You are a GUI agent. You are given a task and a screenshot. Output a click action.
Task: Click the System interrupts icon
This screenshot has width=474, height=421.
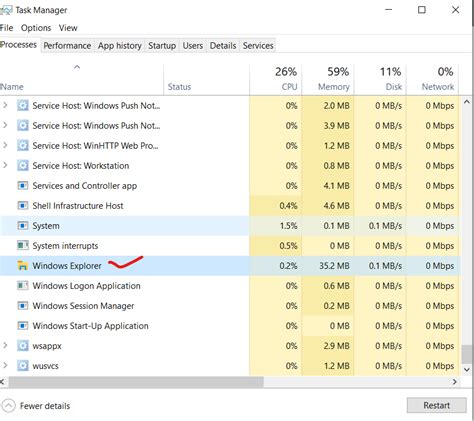(22, 246)
